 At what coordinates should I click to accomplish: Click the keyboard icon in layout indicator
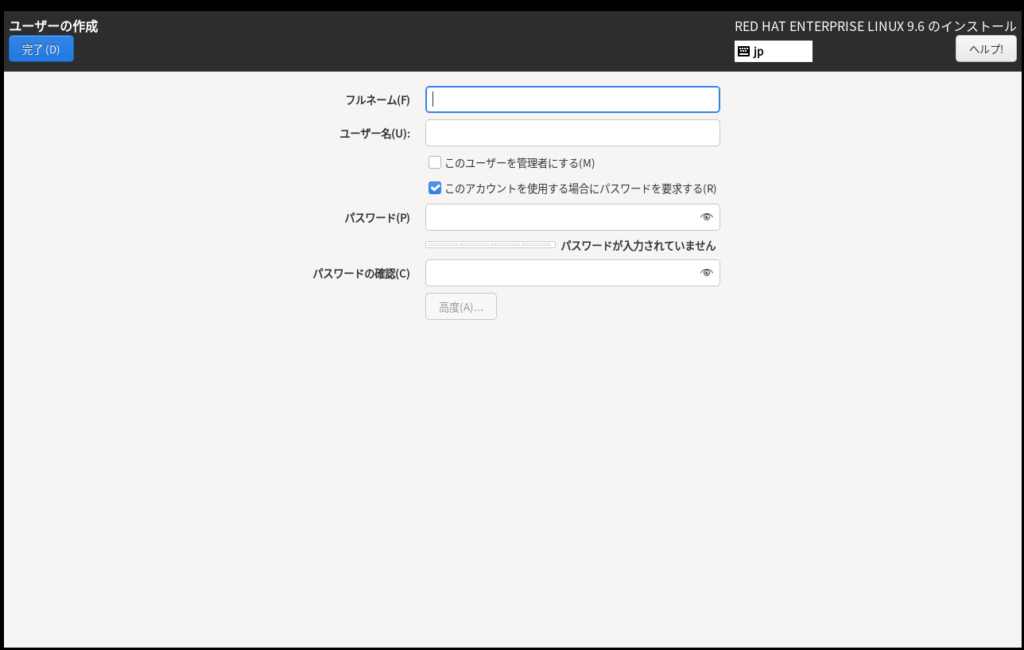pos(744,52)
